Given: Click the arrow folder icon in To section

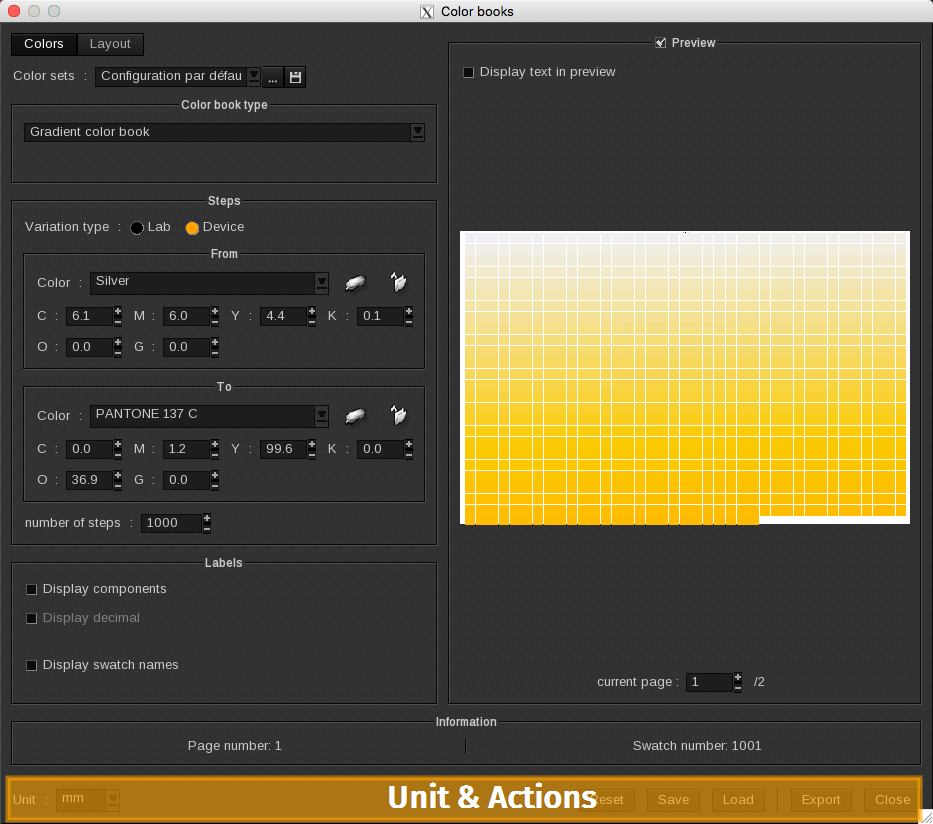Looking at the screenshot, I should (398, 416).
